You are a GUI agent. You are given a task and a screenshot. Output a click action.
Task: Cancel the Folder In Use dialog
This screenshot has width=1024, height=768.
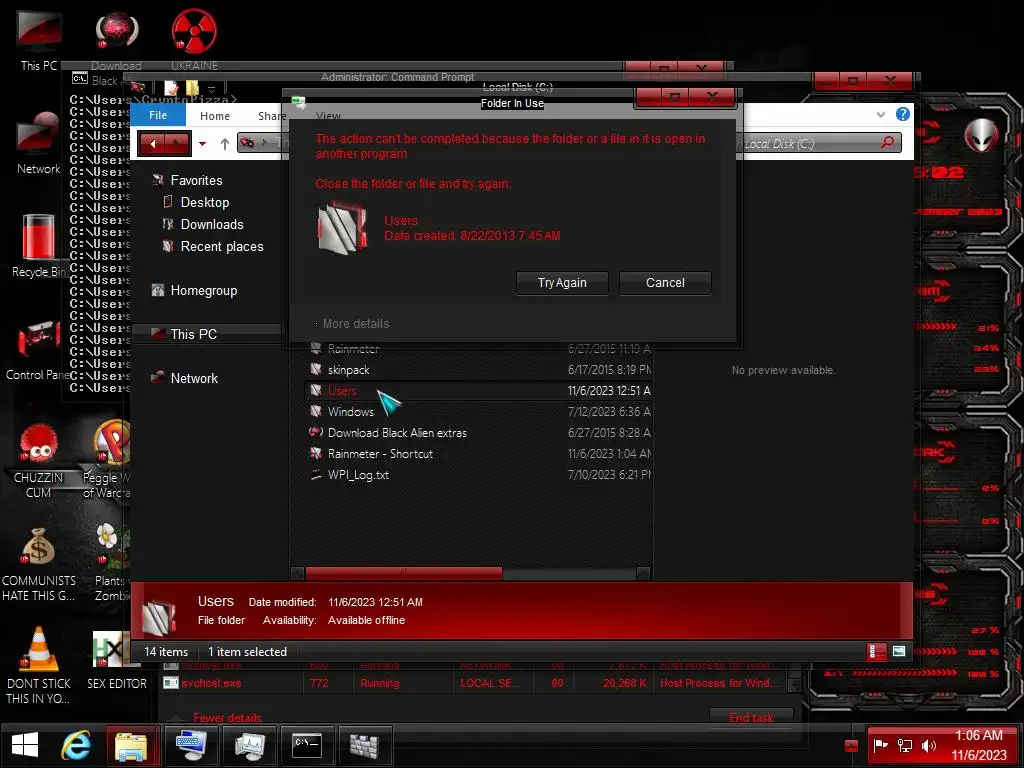point(665,283)
